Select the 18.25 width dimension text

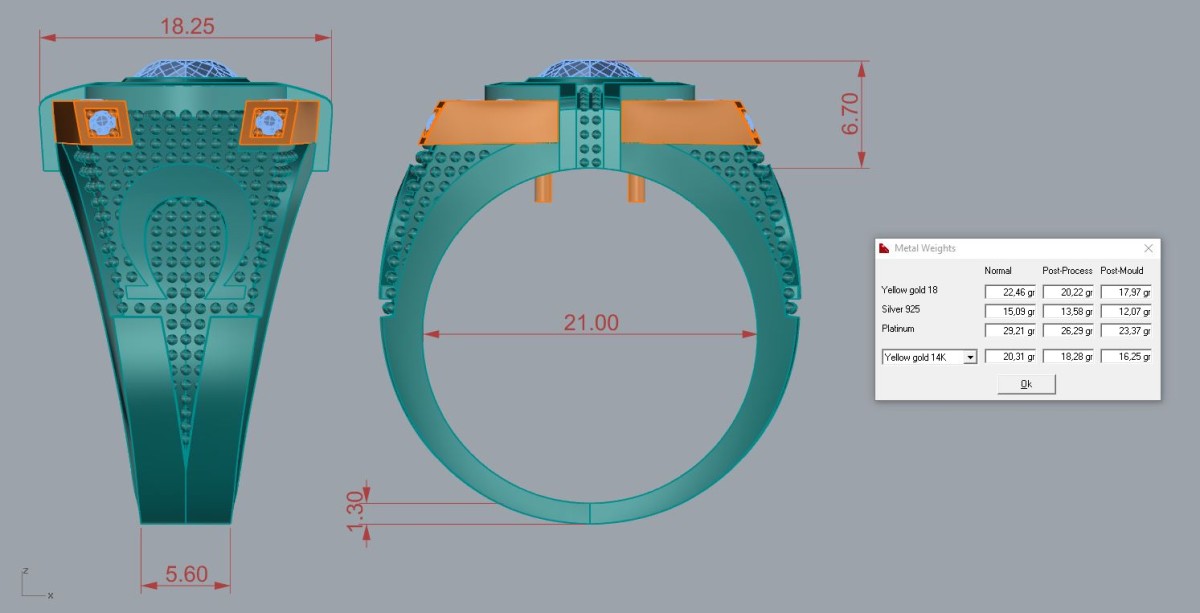[x=186, y=25]
